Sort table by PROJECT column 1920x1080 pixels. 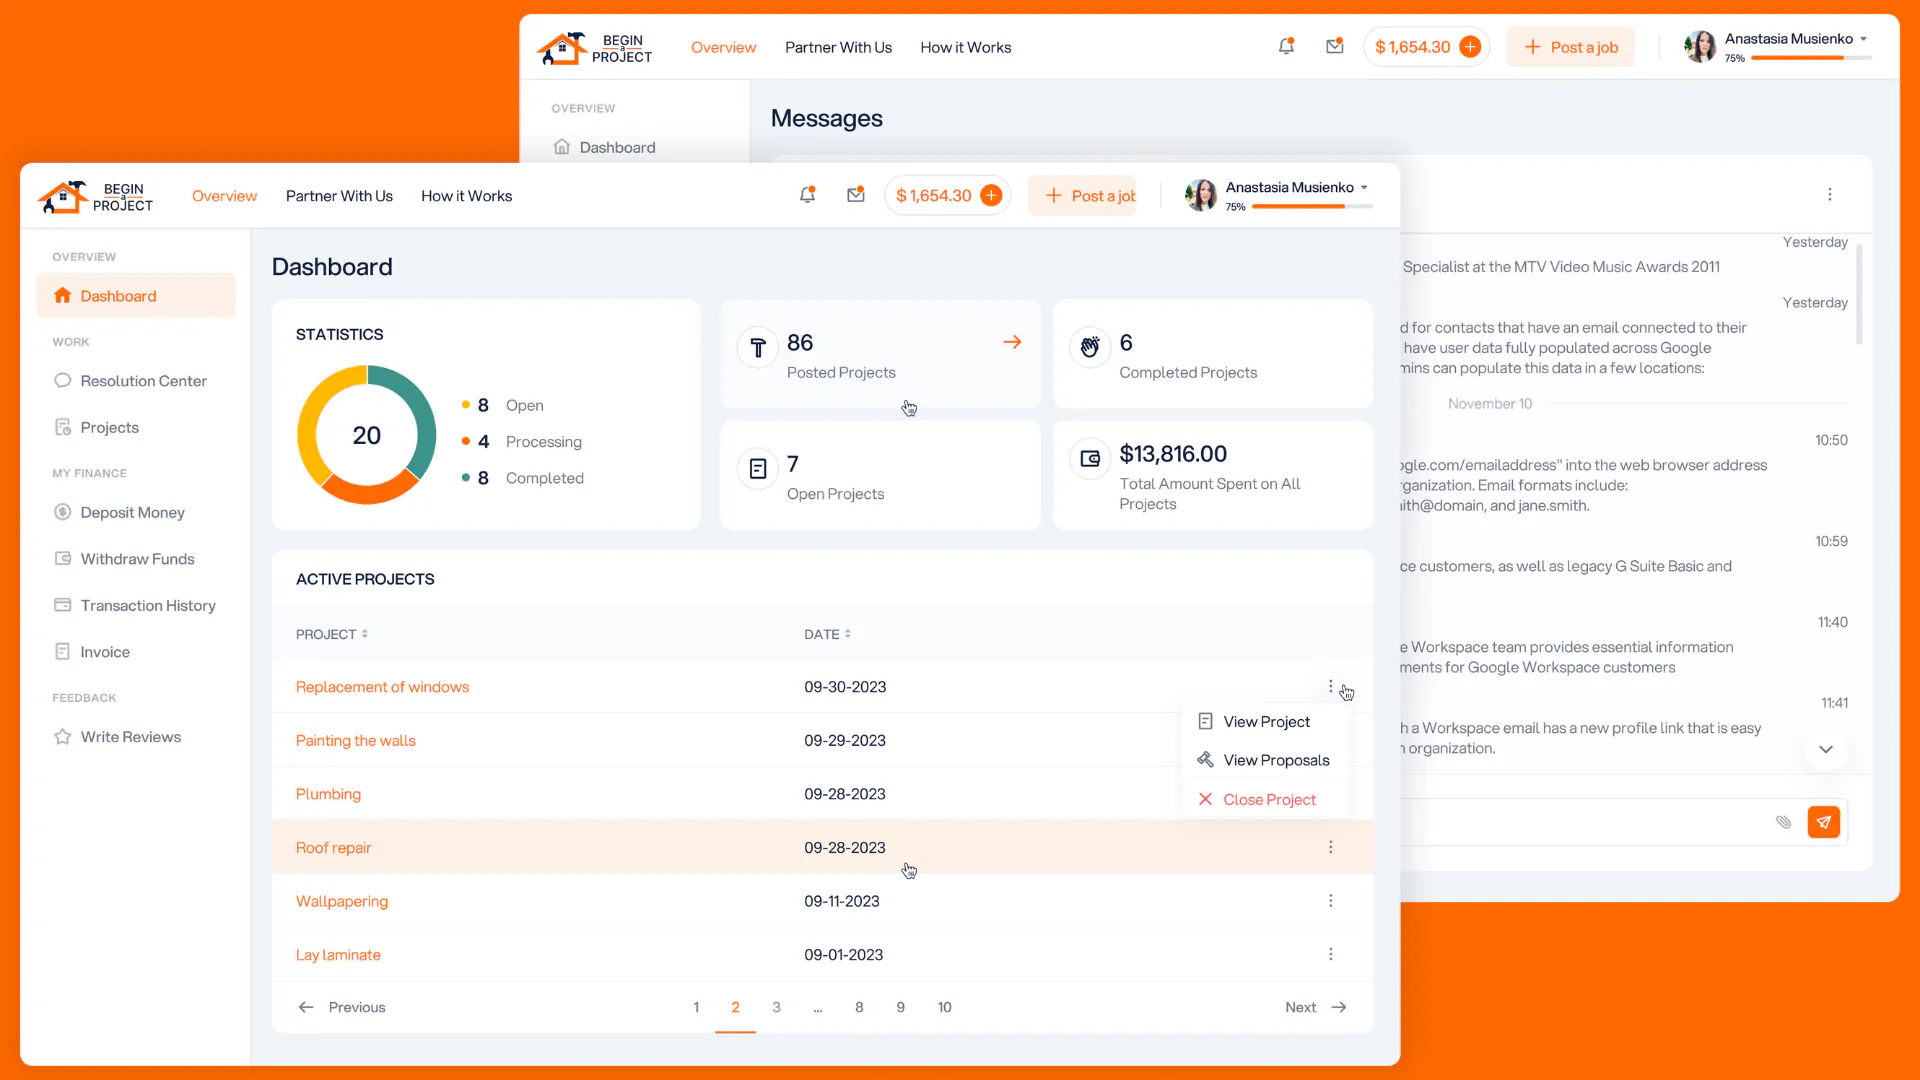pyautogui.click(x=332, y=634)
